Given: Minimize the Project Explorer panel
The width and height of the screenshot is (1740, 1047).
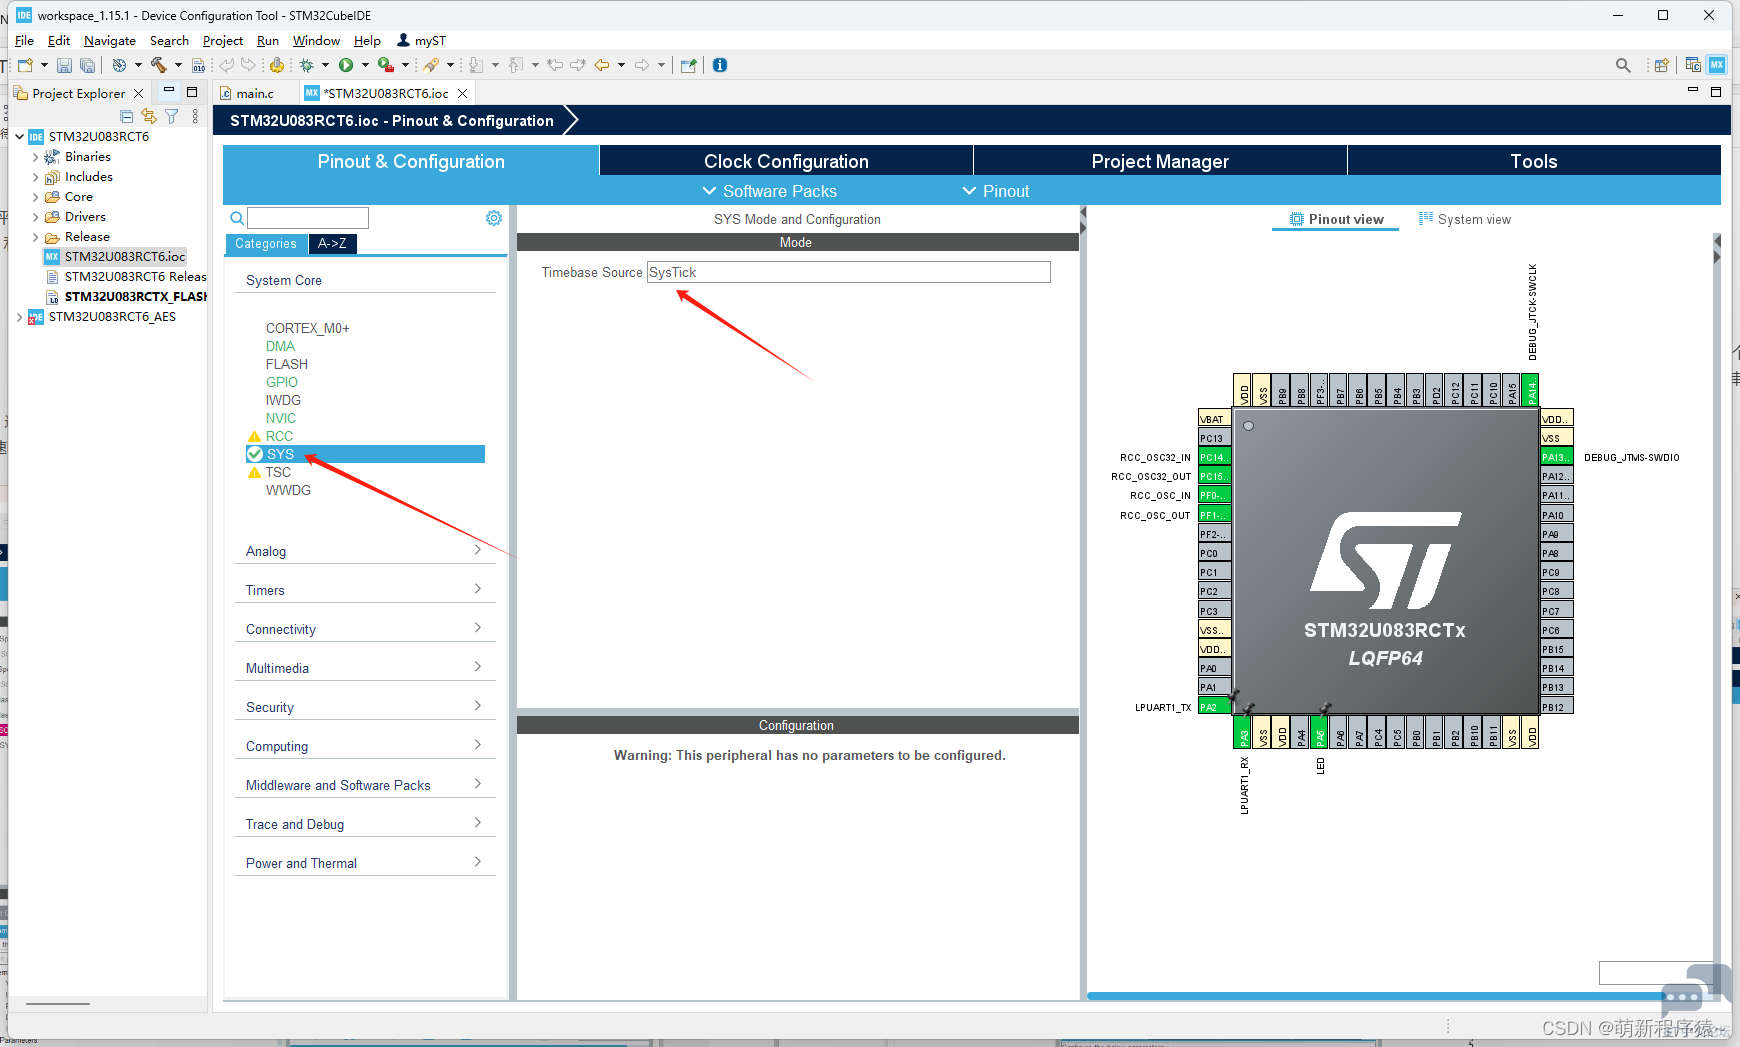Looking at the screenshot, I should [x=169, y=92].
